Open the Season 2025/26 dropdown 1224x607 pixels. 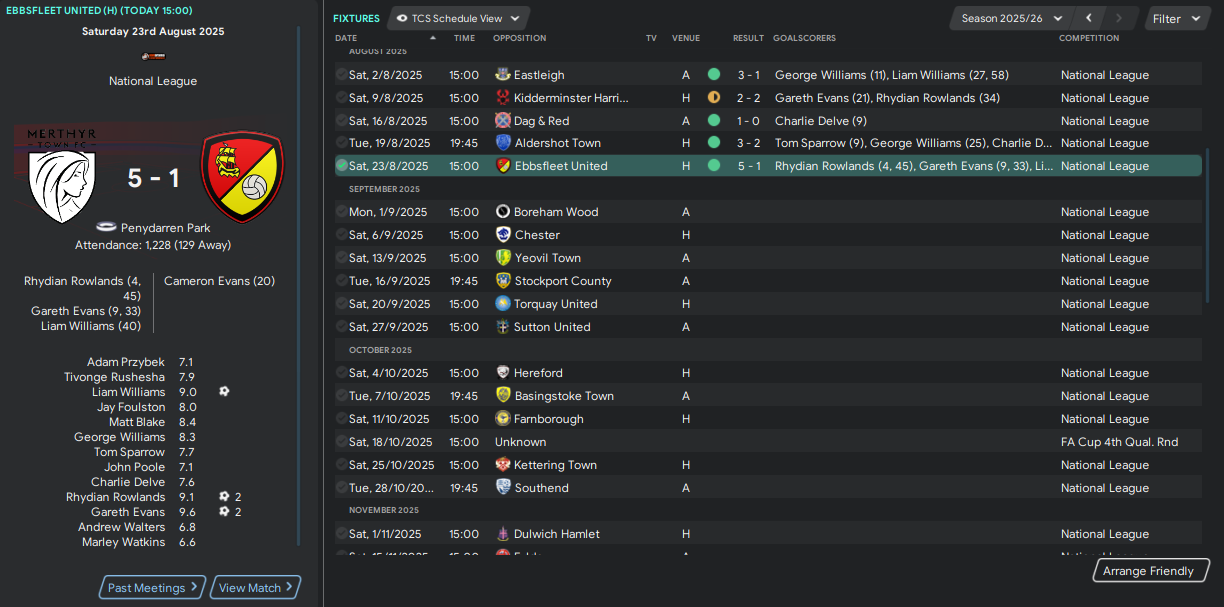(1011, 18)
